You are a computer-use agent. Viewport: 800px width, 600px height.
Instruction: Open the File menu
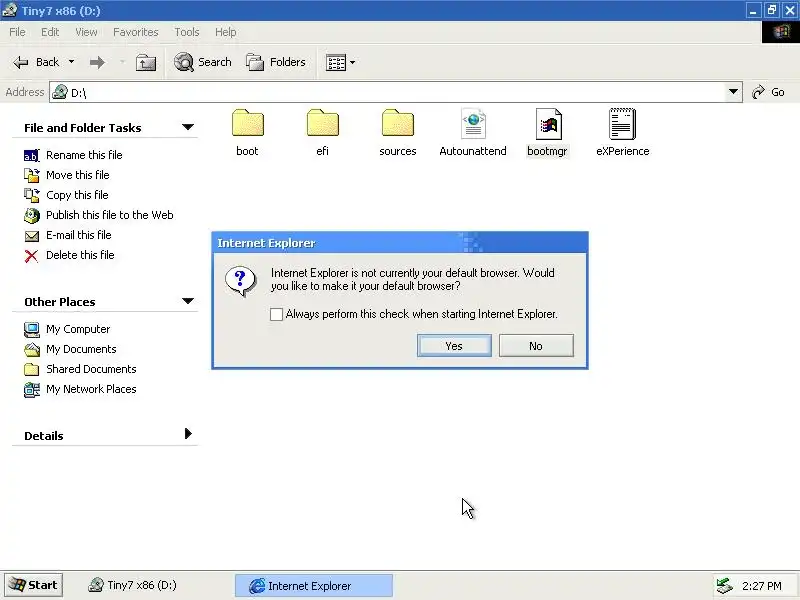coord(17,32)
